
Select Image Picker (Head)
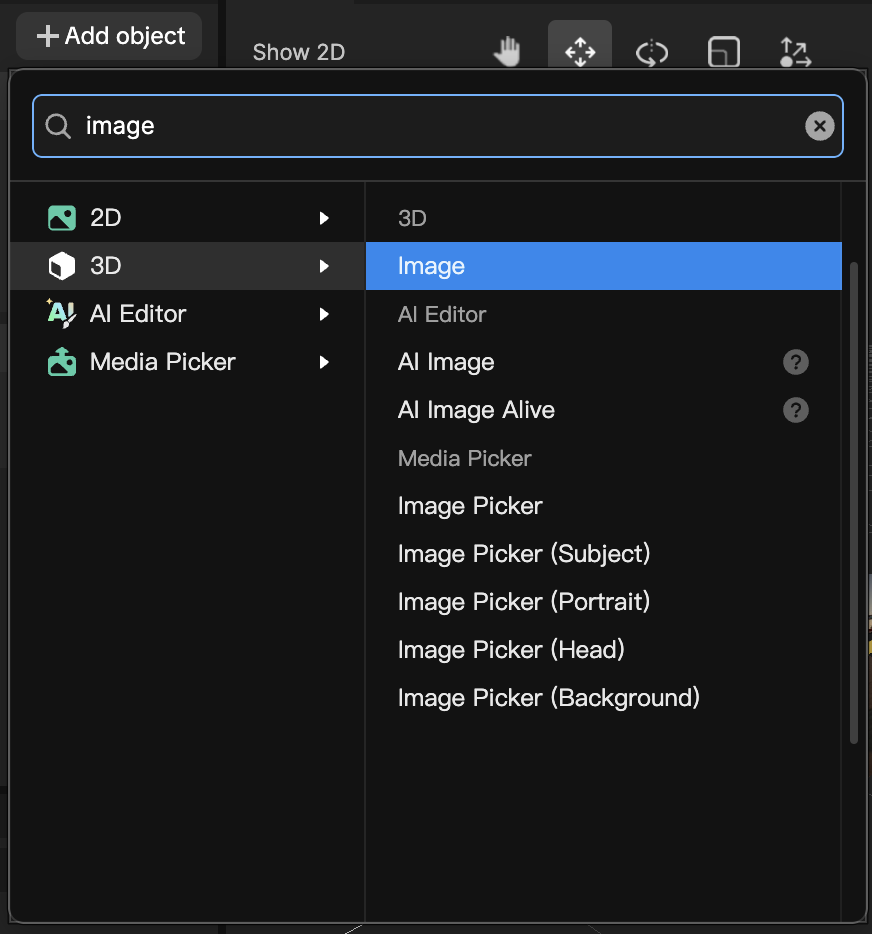click(x=603, y=650)
